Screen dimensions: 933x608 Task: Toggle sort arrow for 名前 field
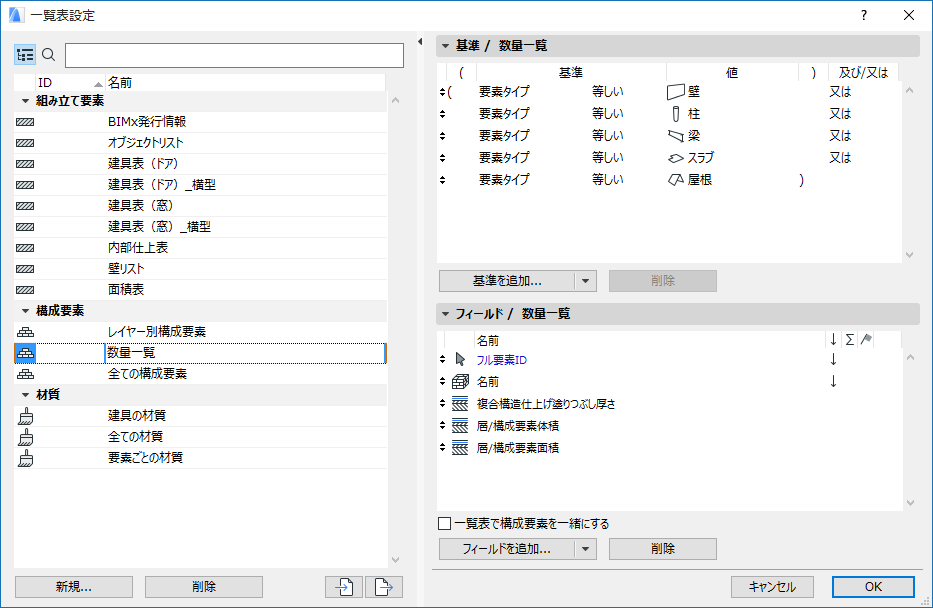833,381
